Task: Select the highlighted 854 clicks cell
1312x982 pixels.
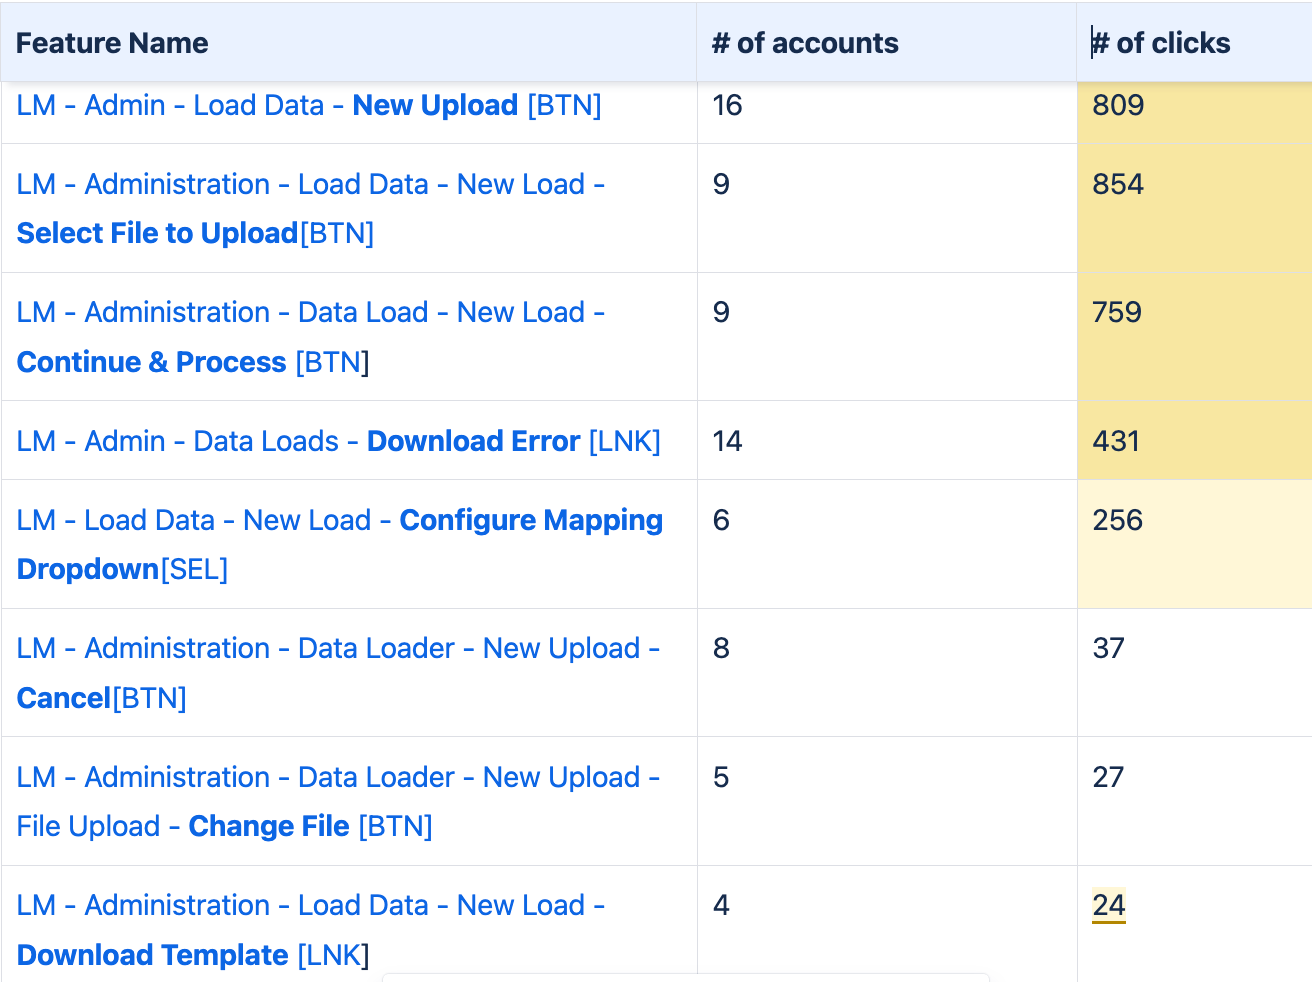Action: (x=1193, y=207)
